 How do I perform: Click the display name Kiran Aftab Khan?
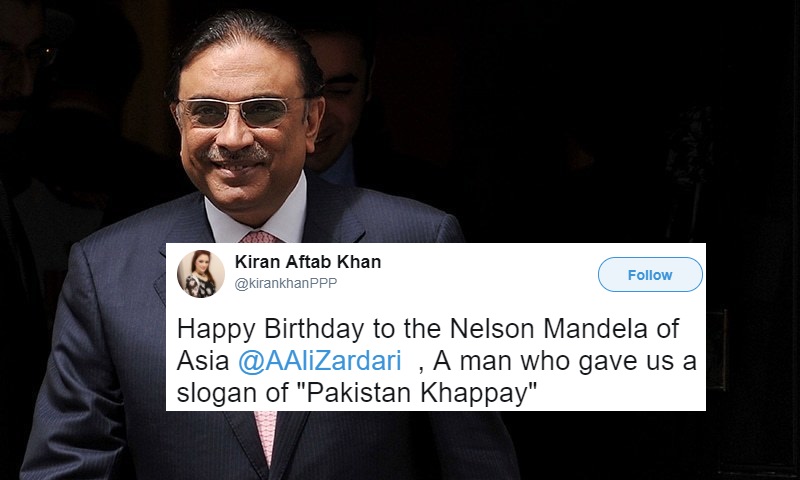coord(308,262)
